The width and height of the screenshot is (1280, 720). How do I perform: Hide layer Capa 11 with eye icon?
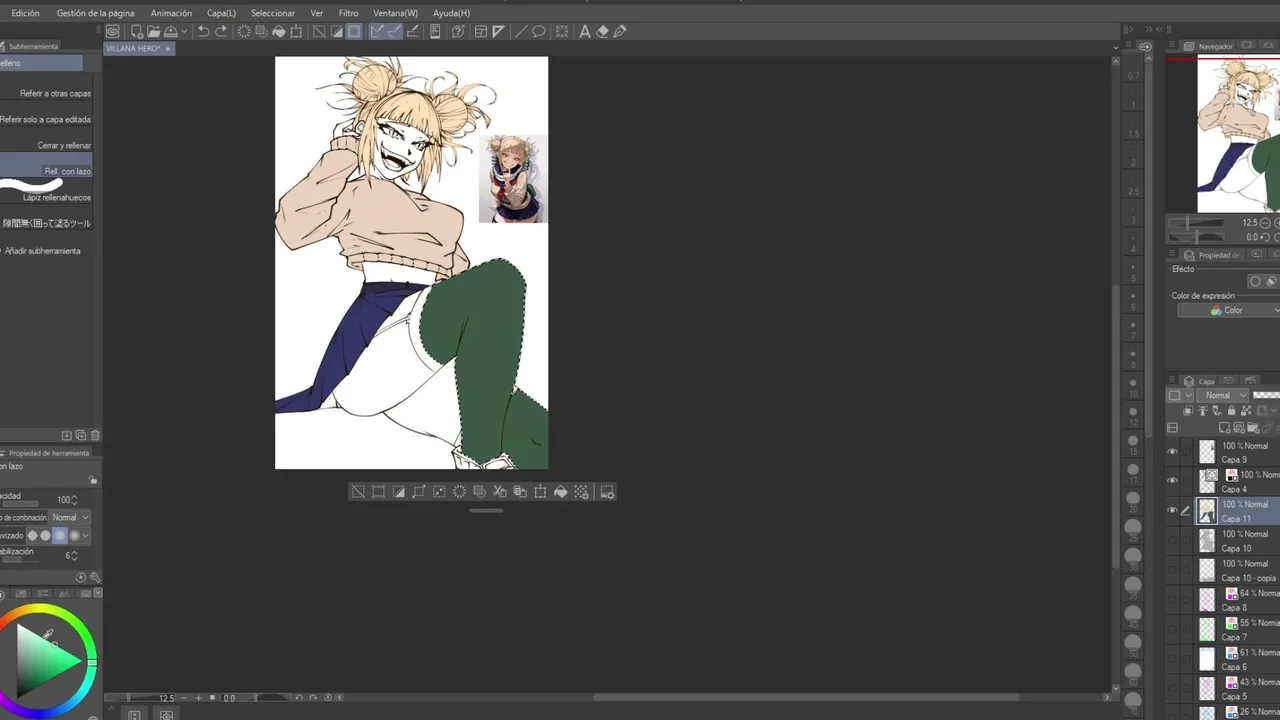pos(1172,511)
